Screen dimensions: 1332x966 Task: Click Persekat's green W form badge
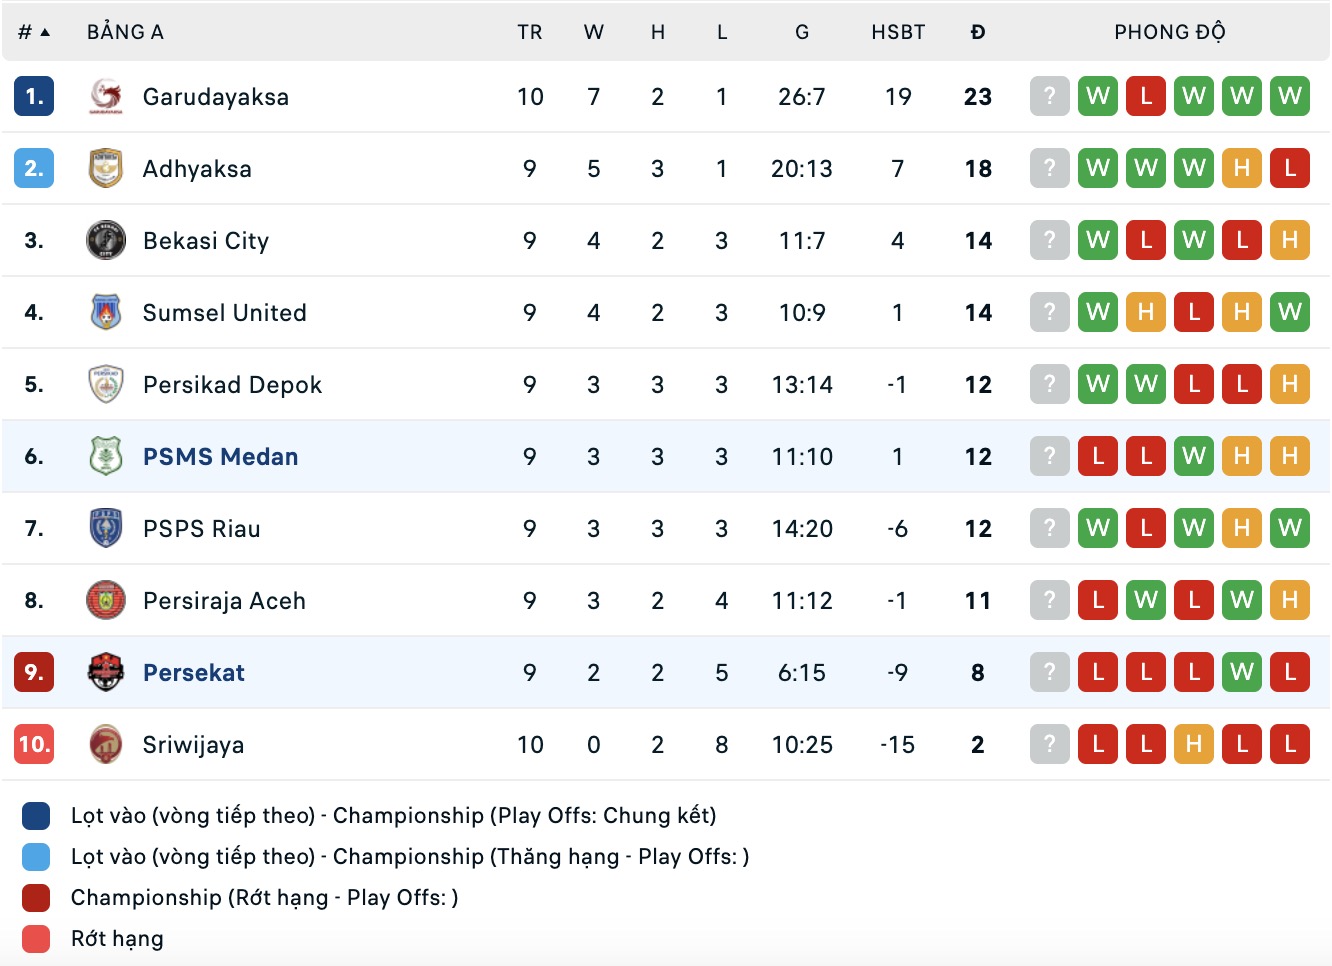[1241, 673]
